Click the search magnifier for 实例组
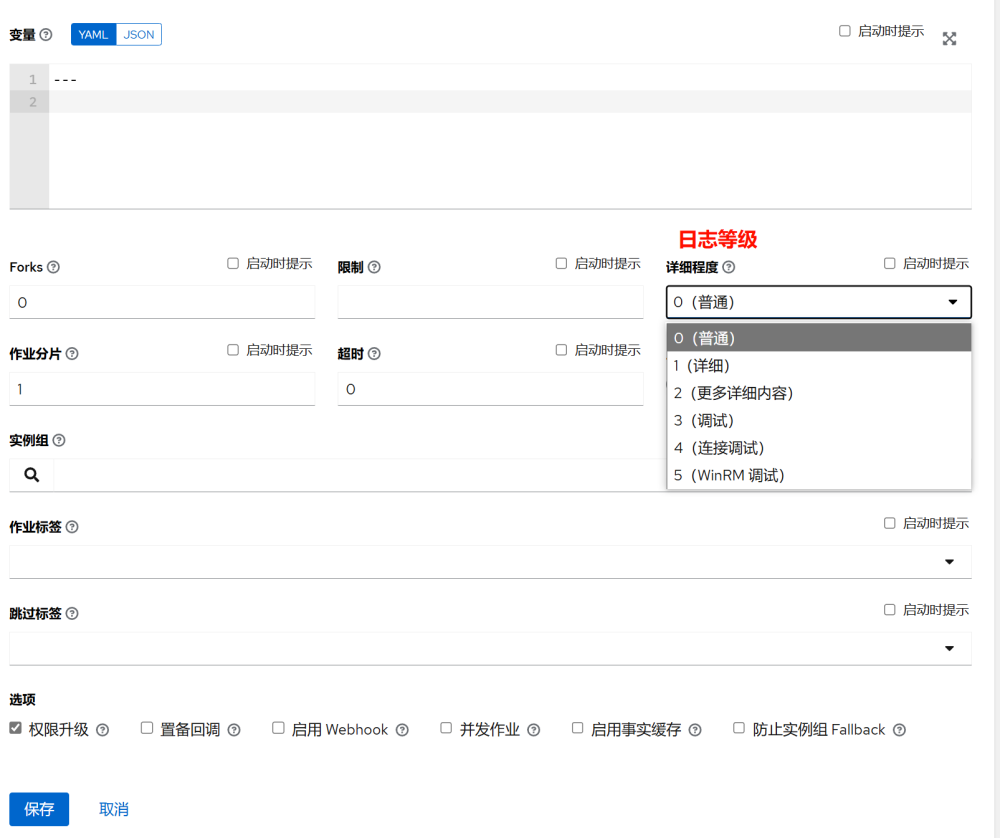1000x838 pixels. 30,474
